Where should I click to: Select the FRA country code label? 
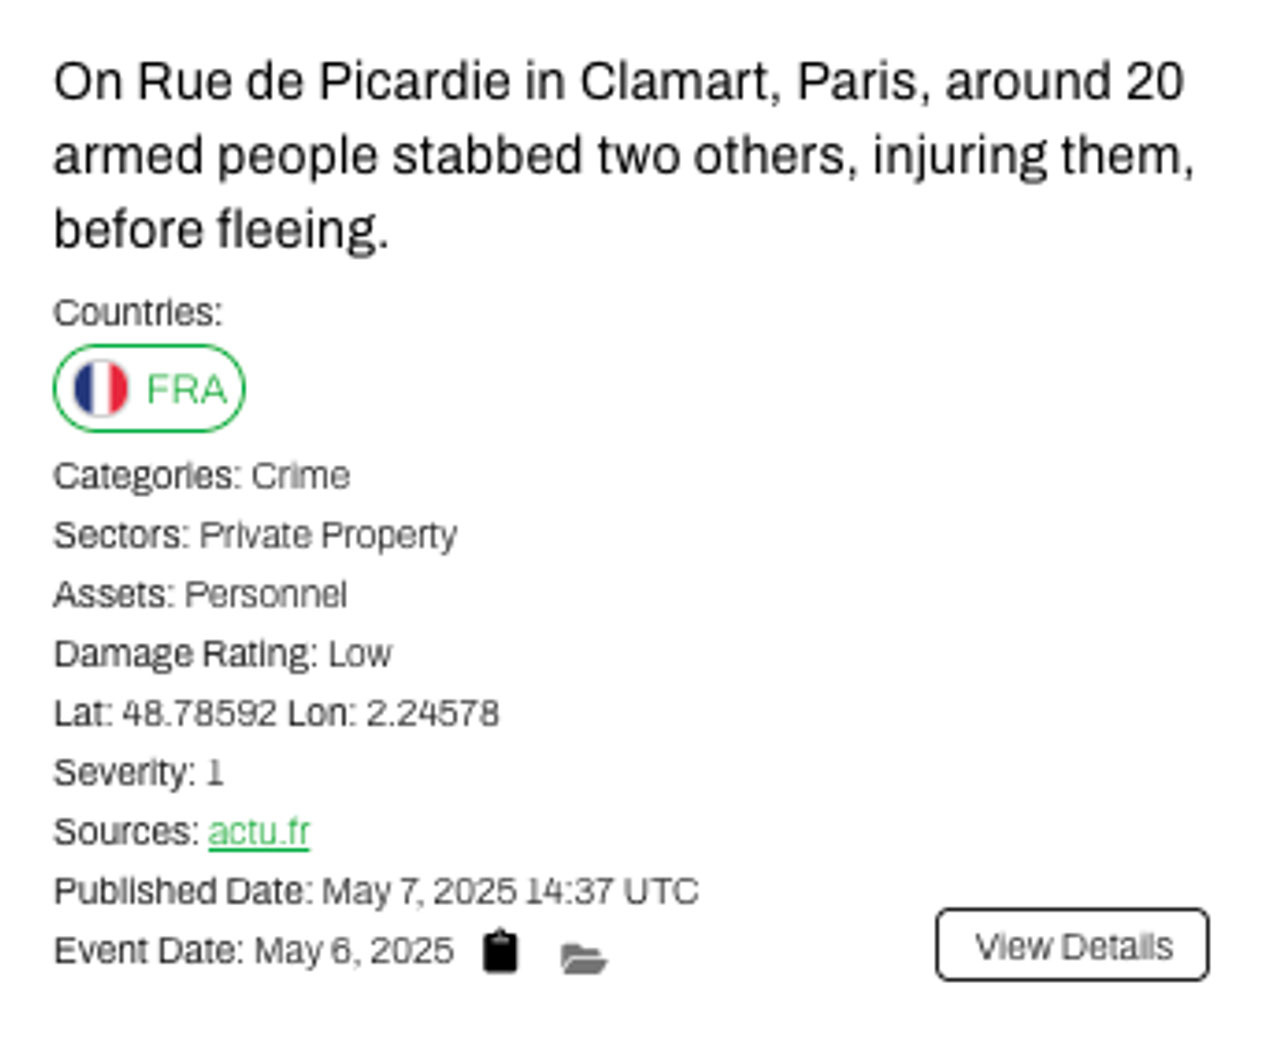click(186, 388)
